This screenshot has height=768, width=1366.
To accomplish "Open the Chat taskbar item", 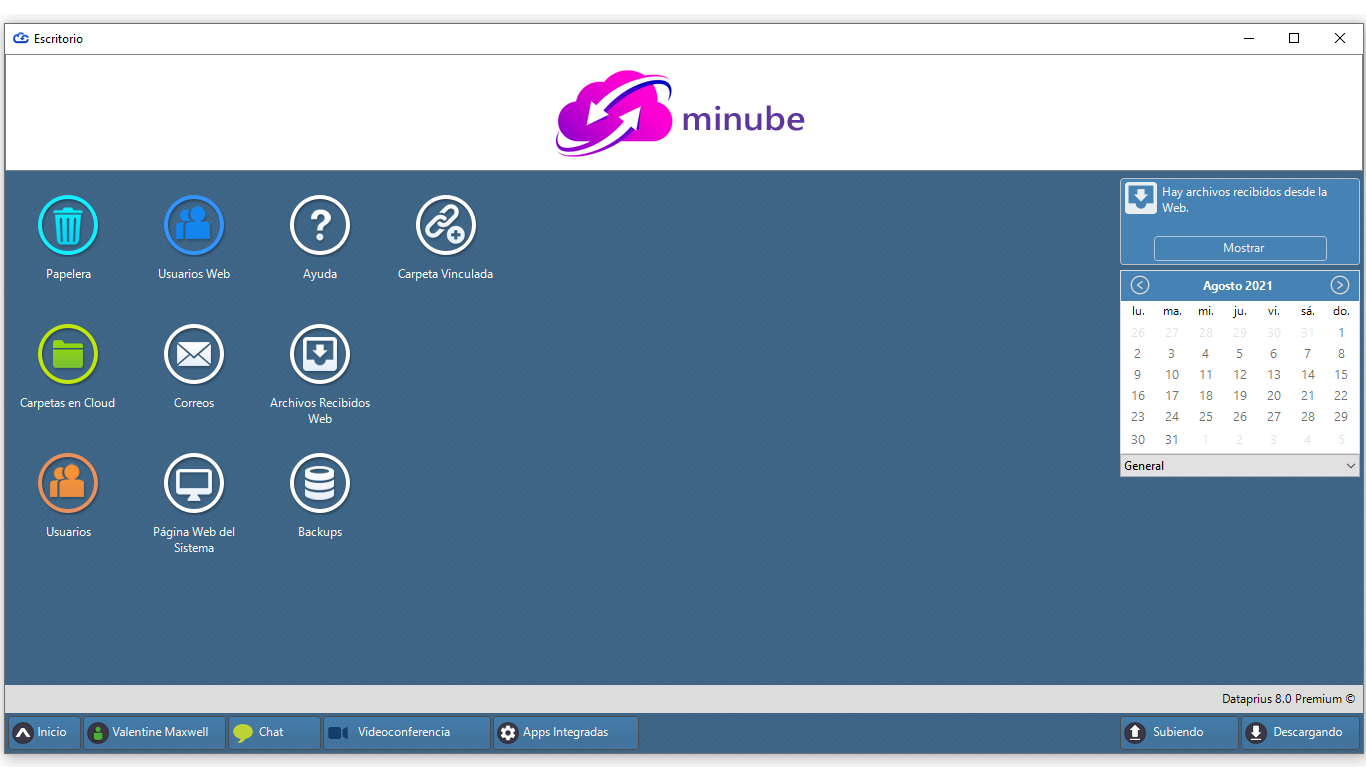I will 274,733.
